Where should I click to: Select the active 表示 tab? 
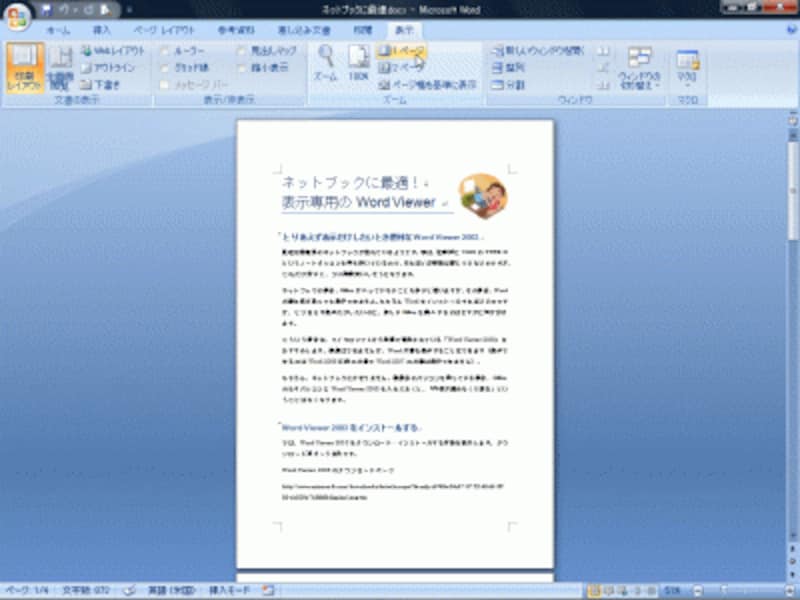(x=404, y=30)
